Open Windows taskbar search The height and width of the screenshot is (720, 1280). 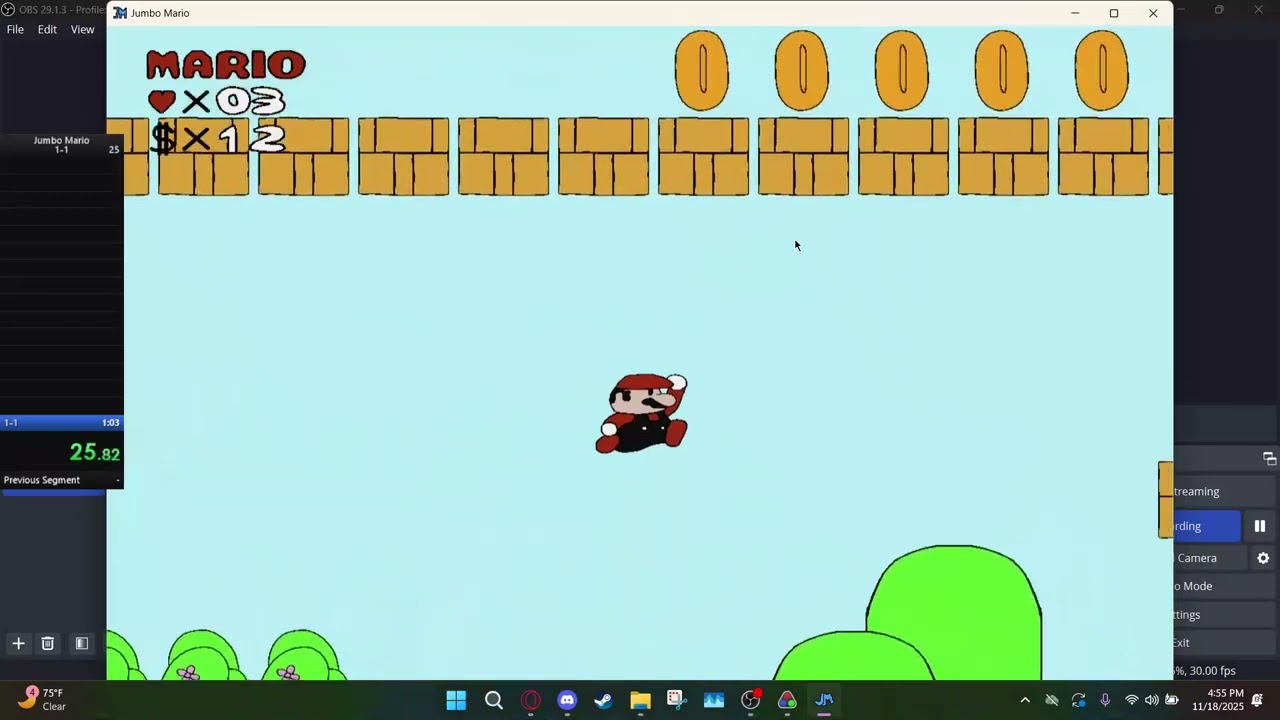click(x=494, y=700)
